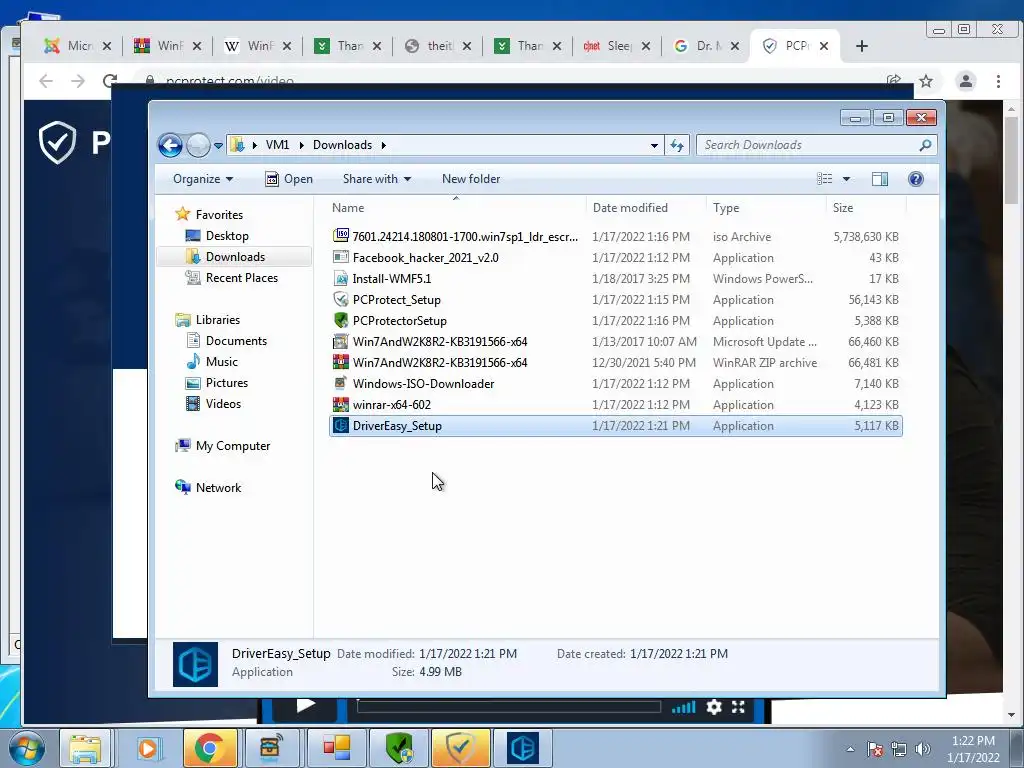Viewport: 1024px width, 768px height.
Task: Click the VM1 breadcrumb segment
Action: click(278, 145)
